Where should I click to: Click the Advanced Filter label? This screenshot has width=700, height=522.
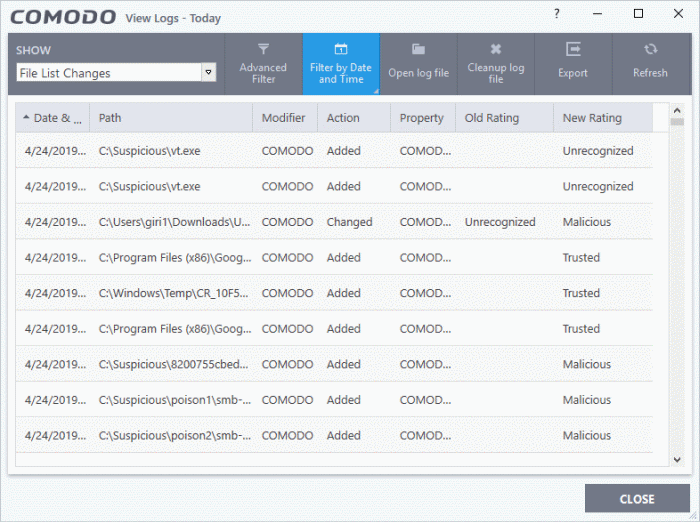pos(263,73)
